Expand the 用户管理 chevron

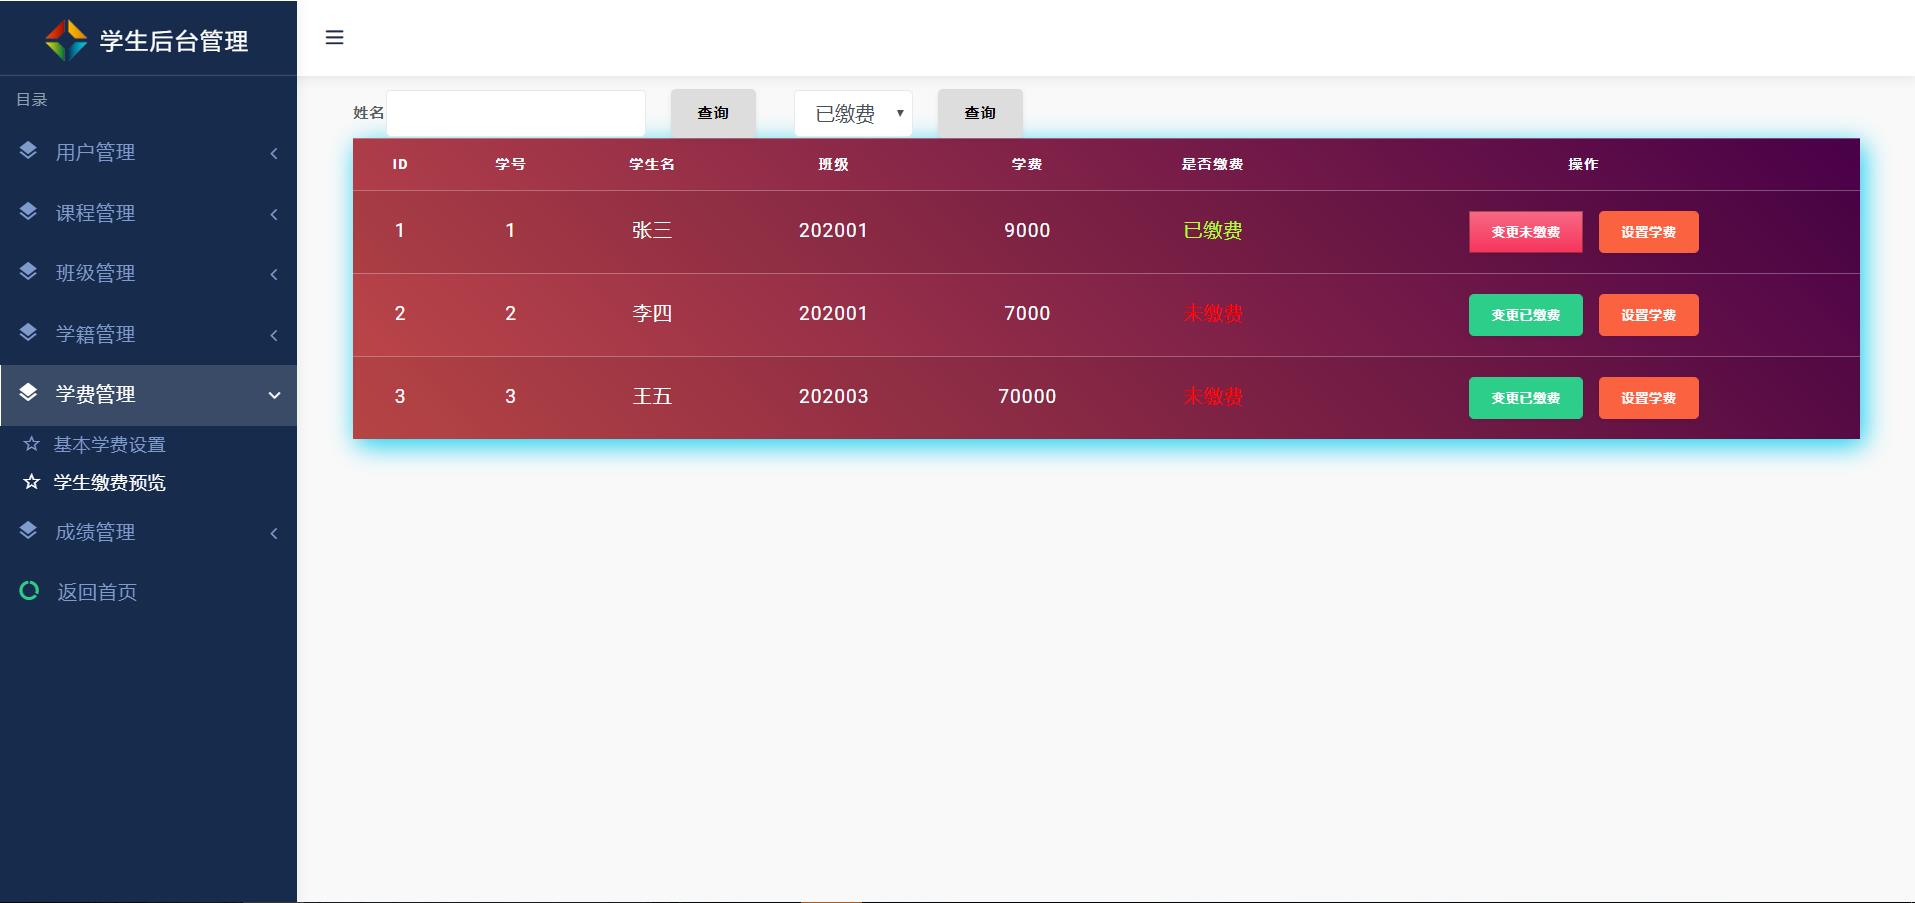[x=274, y=153]
